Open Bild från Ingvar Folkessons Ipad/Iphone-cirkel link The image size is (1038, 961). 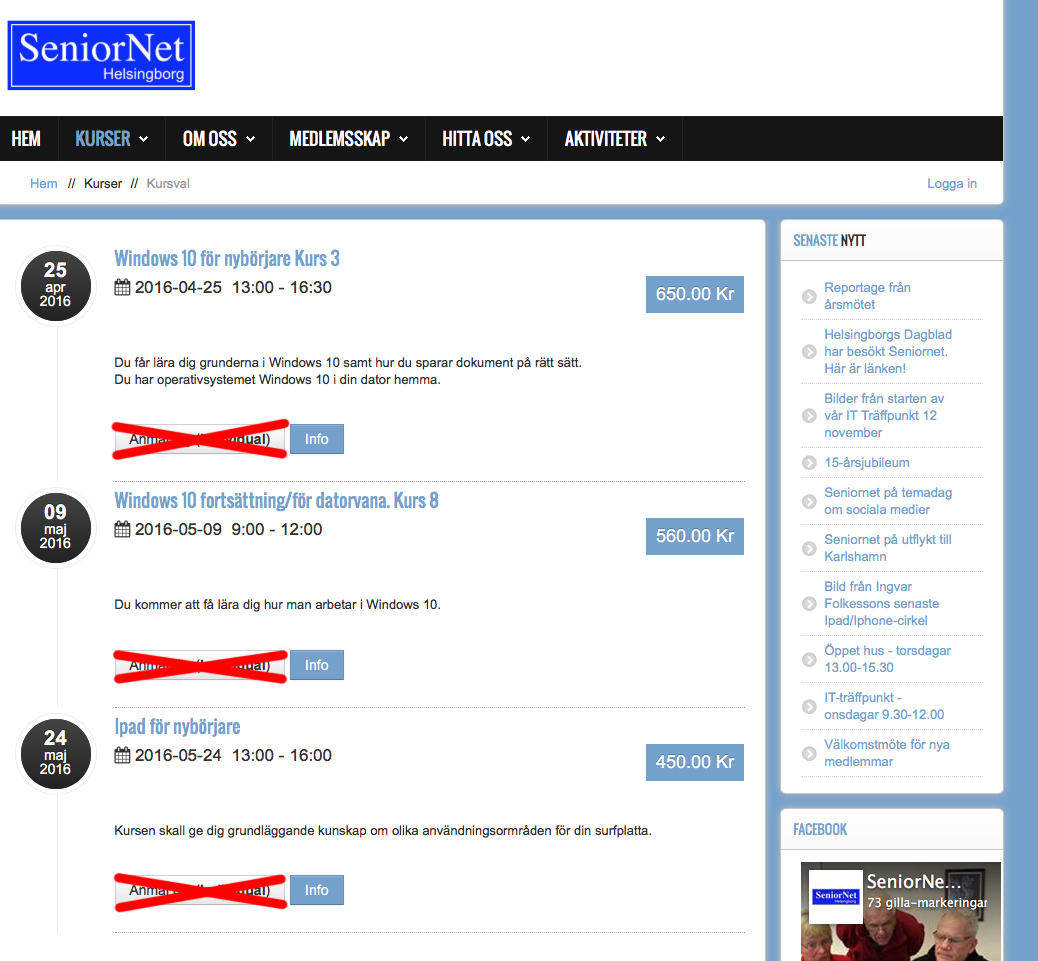tap(881, 604)
